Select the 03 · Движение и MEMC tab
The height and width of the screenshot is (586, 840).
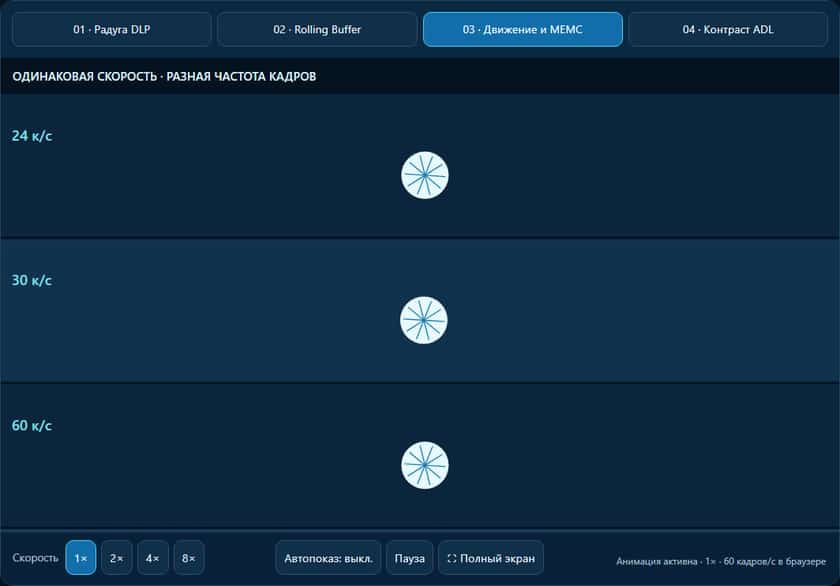click(x=523, y=29)
